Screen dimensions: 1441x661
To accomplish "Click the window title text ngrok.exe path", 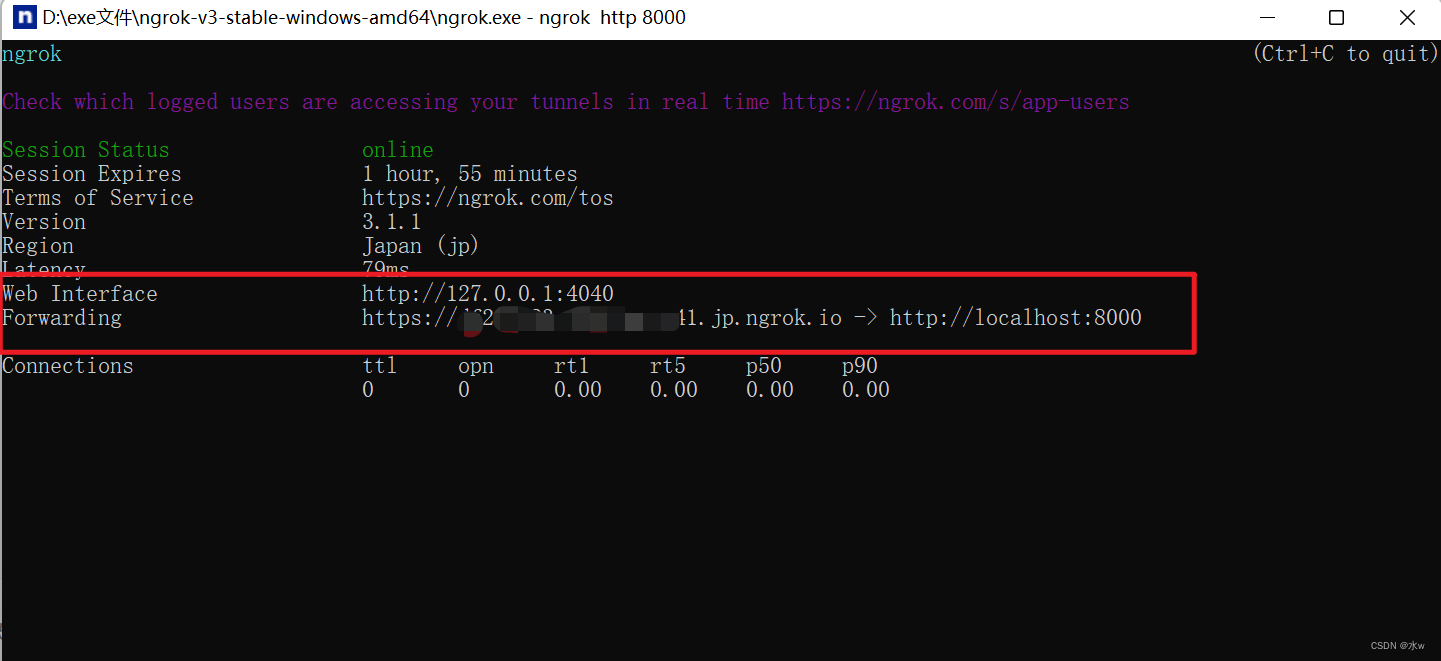I will (x=363, y=18).
